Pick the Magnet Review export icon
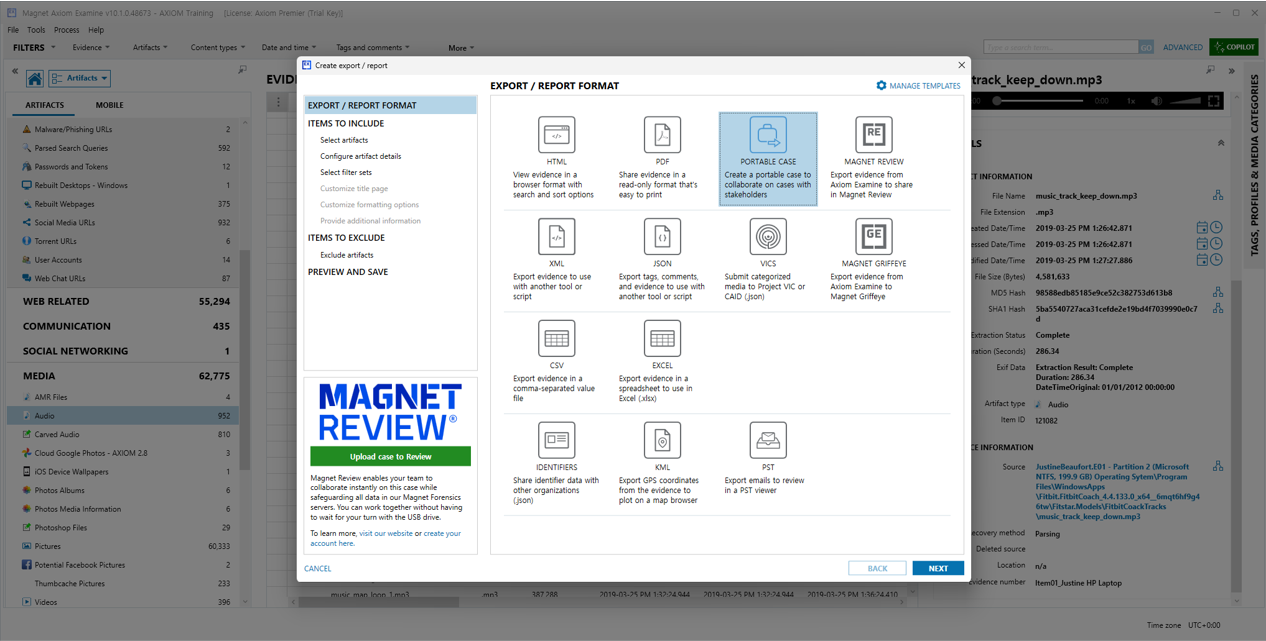 (x=874, y=134)
